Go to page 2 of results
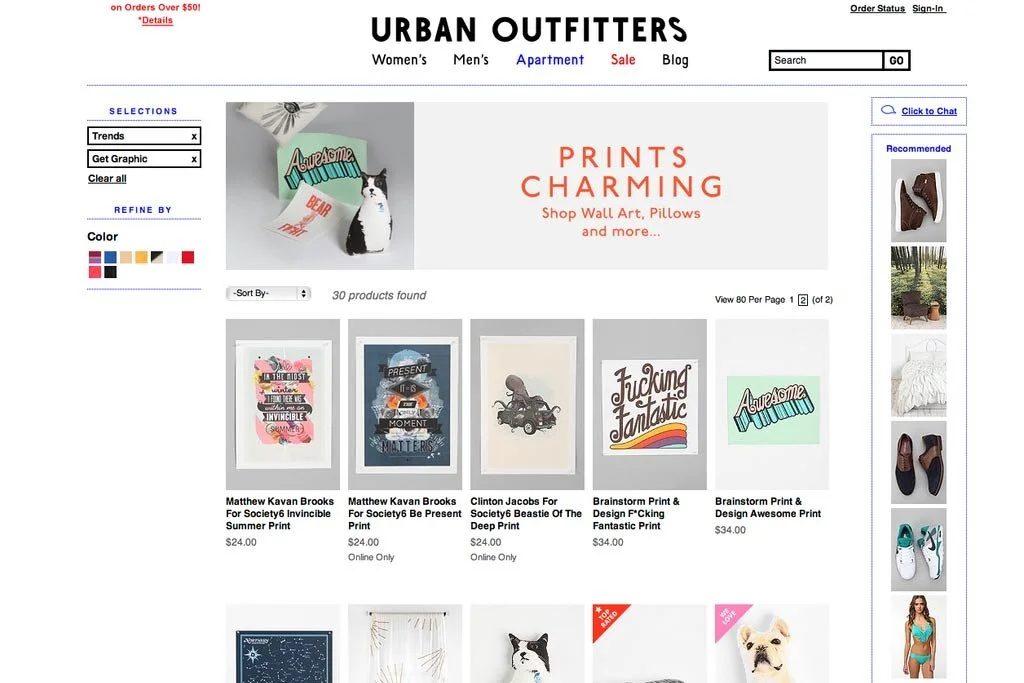The width and height of the screenshot is (1024, 683). (803, 300)
